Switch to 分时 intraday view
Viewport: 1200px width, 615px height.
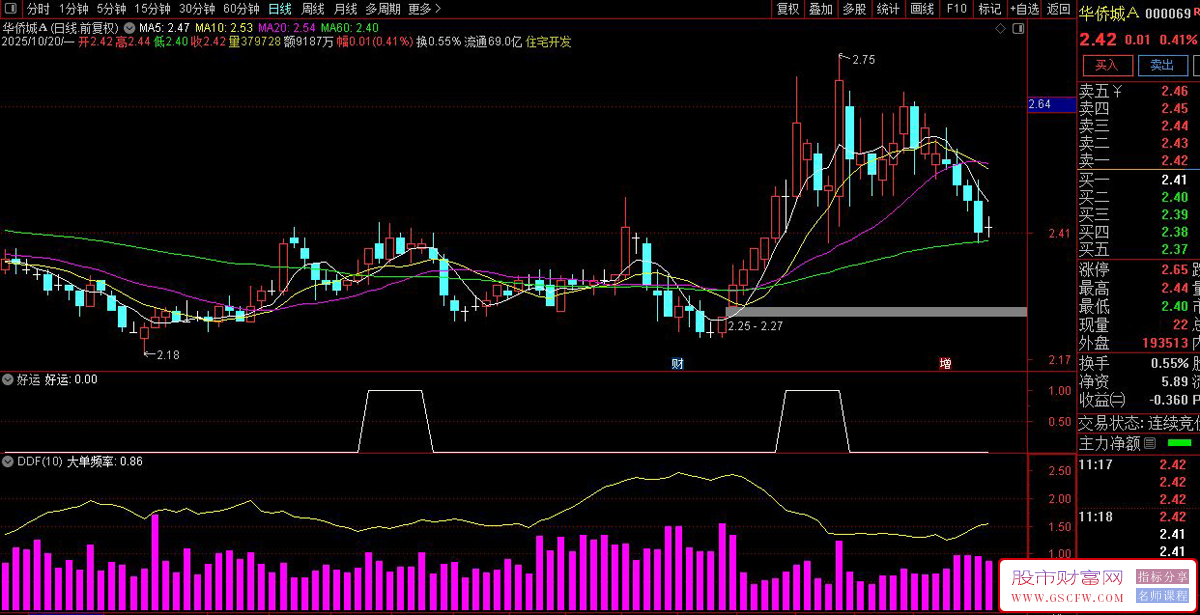38,9
